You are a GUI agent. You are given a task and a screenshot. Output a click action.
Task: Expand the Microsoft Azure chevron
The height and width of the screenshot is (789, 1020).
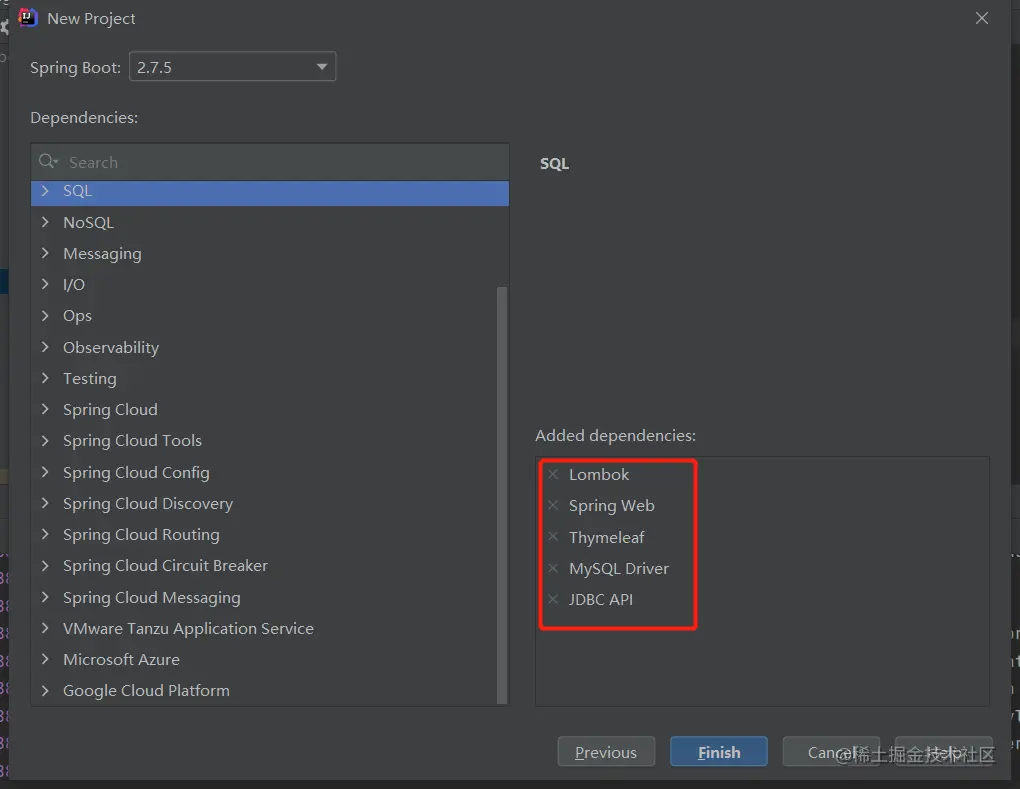click(45, 659)
